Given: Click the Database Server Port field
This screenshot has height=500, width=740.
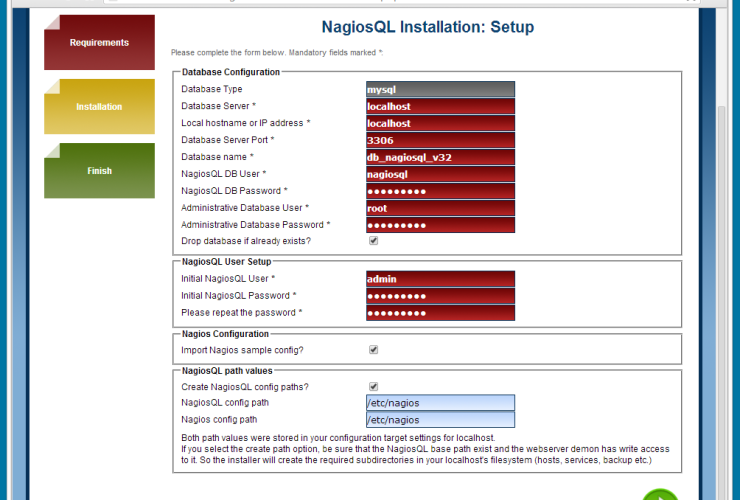Looking at the screenshot, I should (x=440, y=141).
